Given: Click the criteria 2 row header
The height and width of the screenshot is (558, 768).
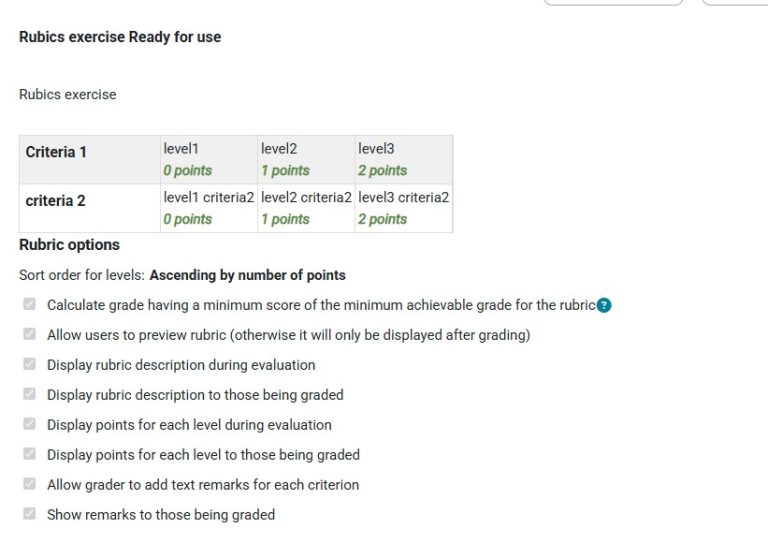Looking at the screenshot, I should [55, 200].
